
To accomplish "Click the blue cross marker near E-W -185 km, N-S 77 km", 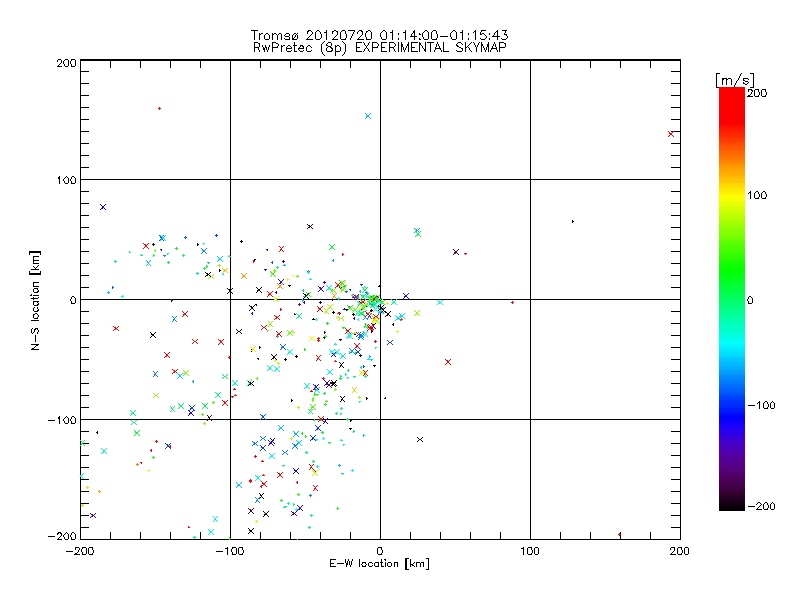I will coord(103,207).
